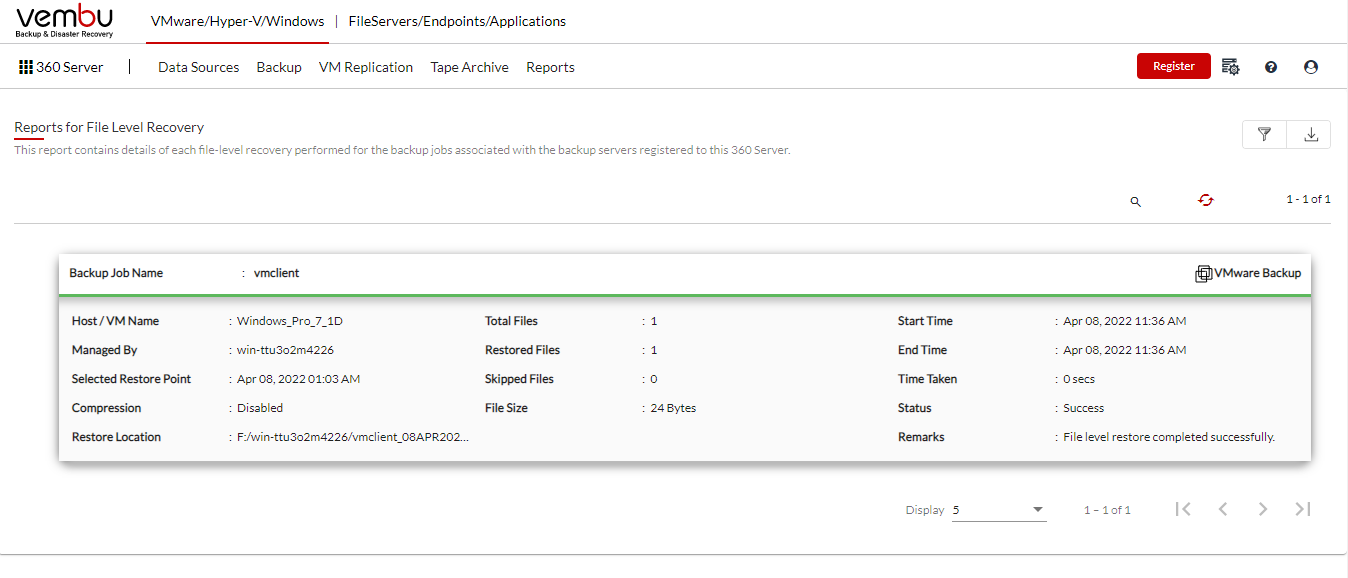Go to first page of results
1348x578 pixels.
click(x=1183, y=509)
